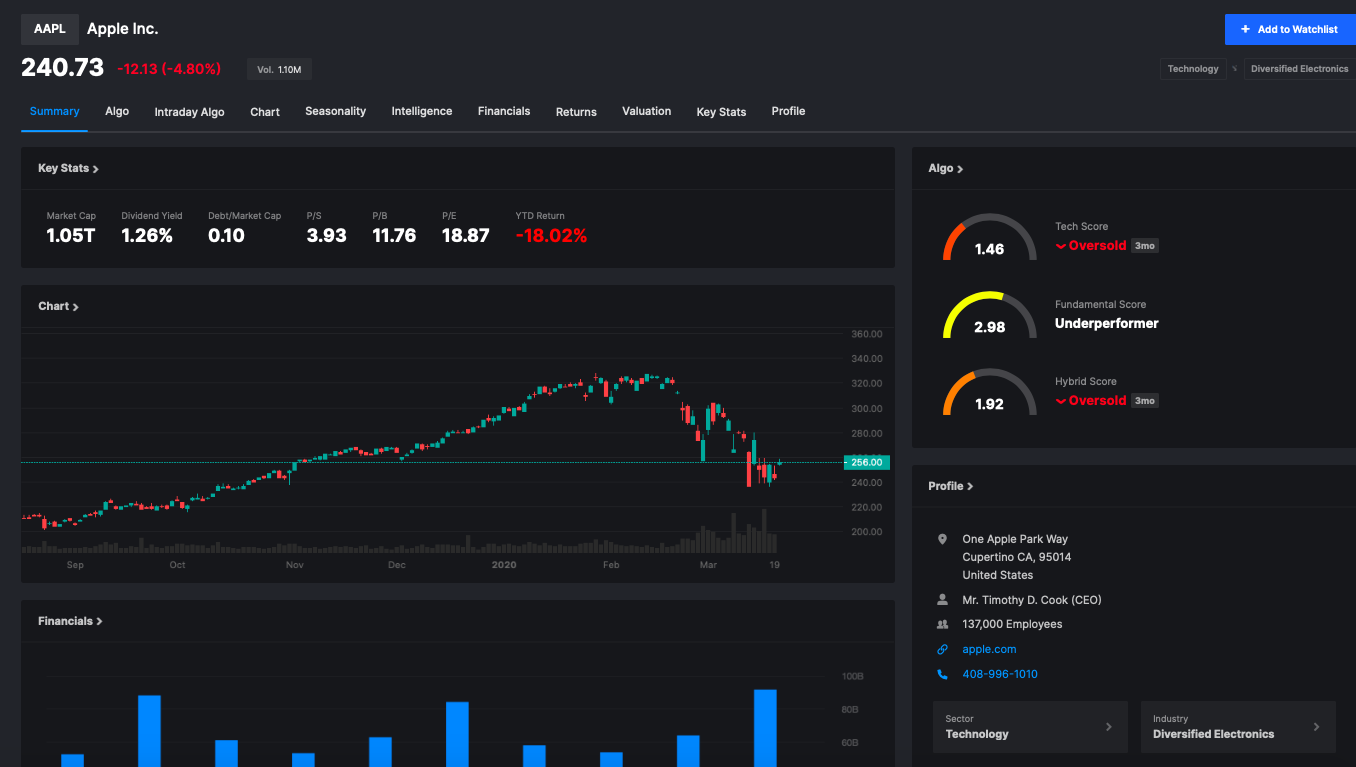Open the Intraday Algo tab
1356x767 pixels.
pos(189,112)
